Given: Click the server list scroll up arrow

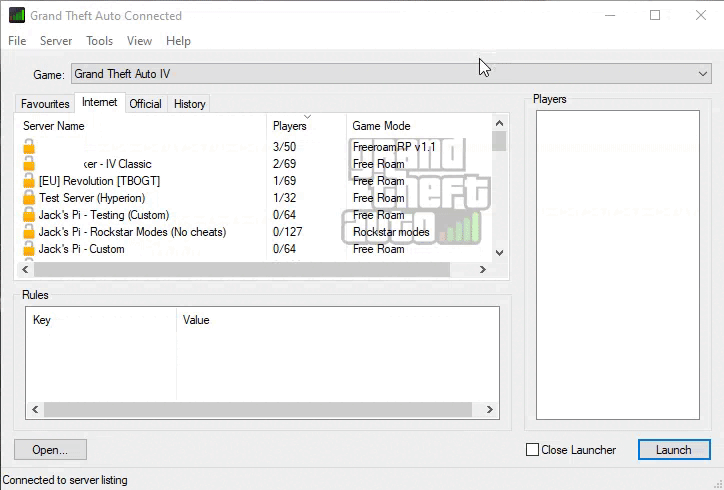Looking at the screenshot, I should [x=499, y=123].
